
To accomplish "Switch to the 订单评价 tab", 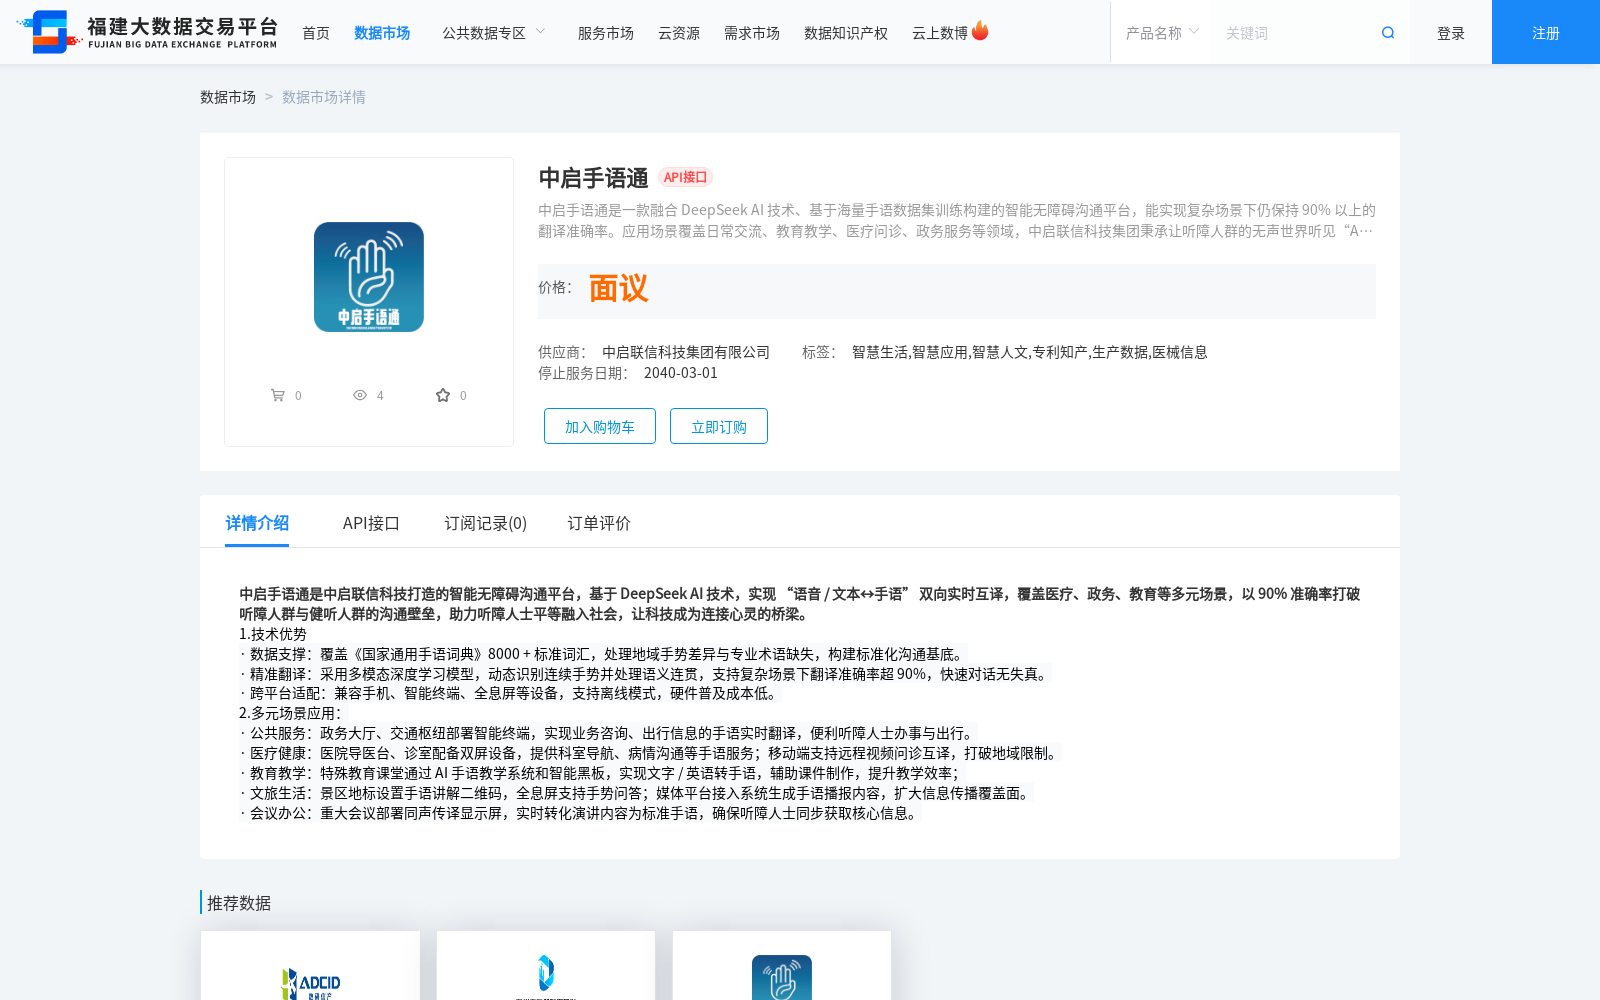I will [599, 523].
